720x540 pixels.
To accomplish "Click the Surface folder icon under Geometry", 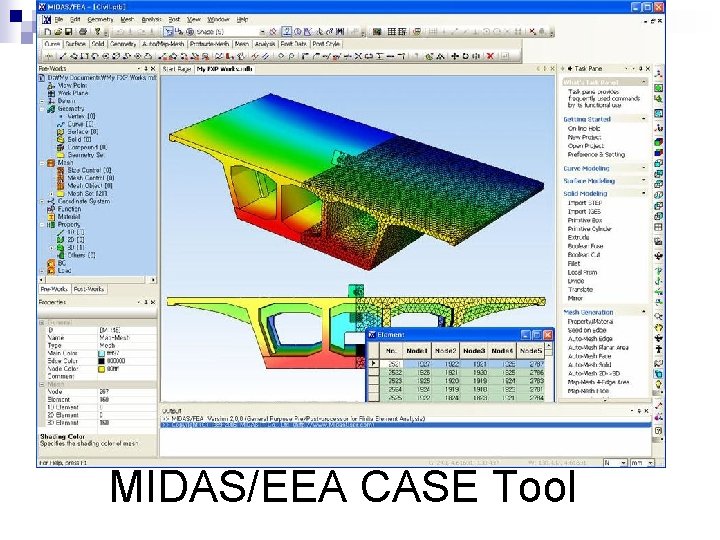I will pos(60,132).
